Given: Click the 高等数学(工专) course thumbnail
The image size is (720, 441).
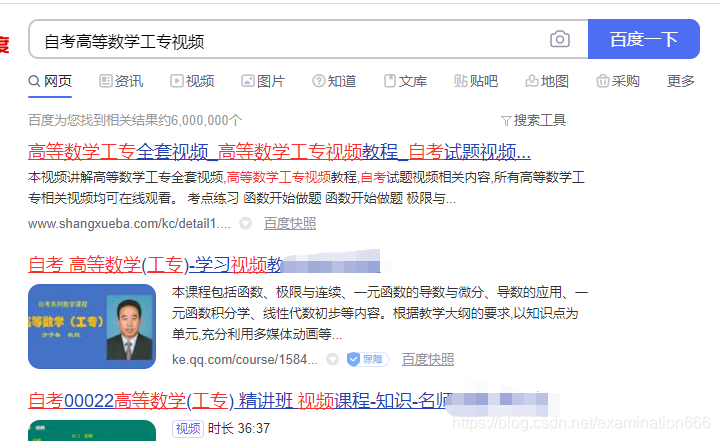Looking at the screenshot, I should (x=92, y=326).
